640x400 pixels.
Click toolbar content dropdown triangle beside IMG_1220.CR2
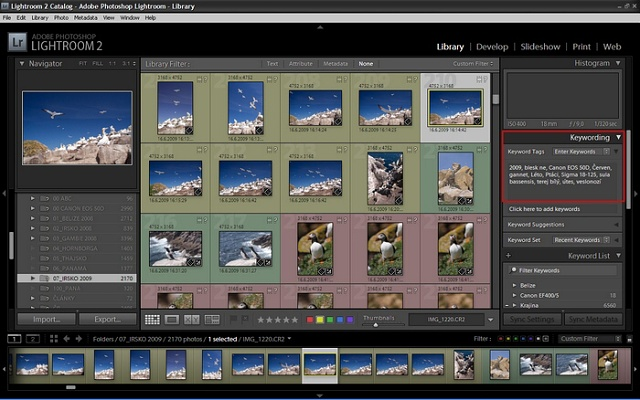491,320
